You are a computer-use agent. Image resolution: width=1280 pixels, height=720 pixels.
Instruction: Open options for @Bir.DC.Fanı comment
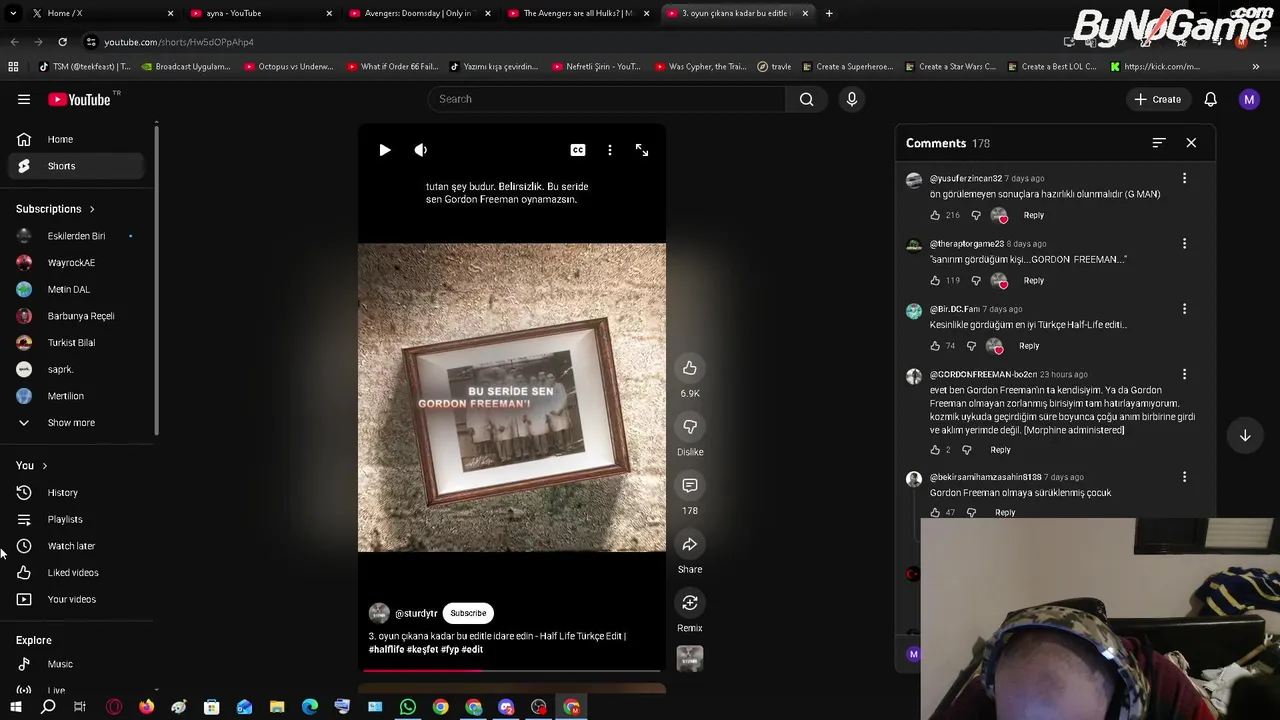[x=1184, y=309]
